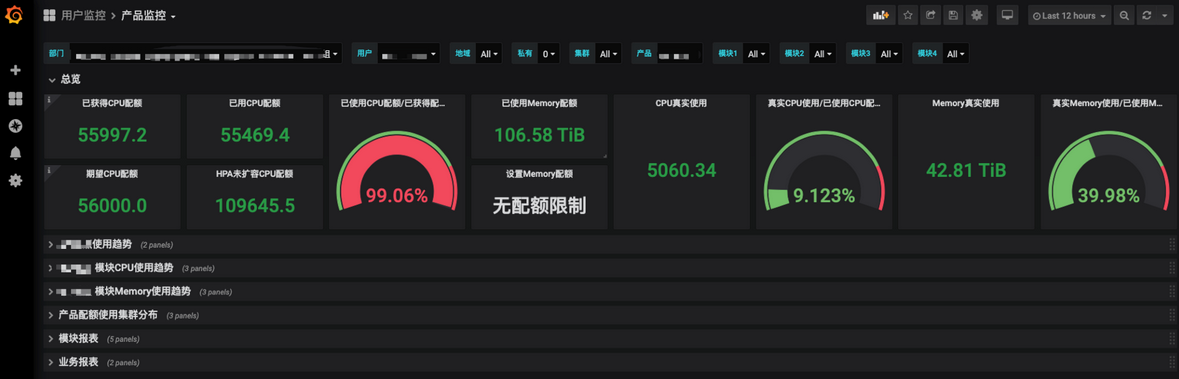
Task: Click the 已获得CPU配额 panel title
Action: 112,104
